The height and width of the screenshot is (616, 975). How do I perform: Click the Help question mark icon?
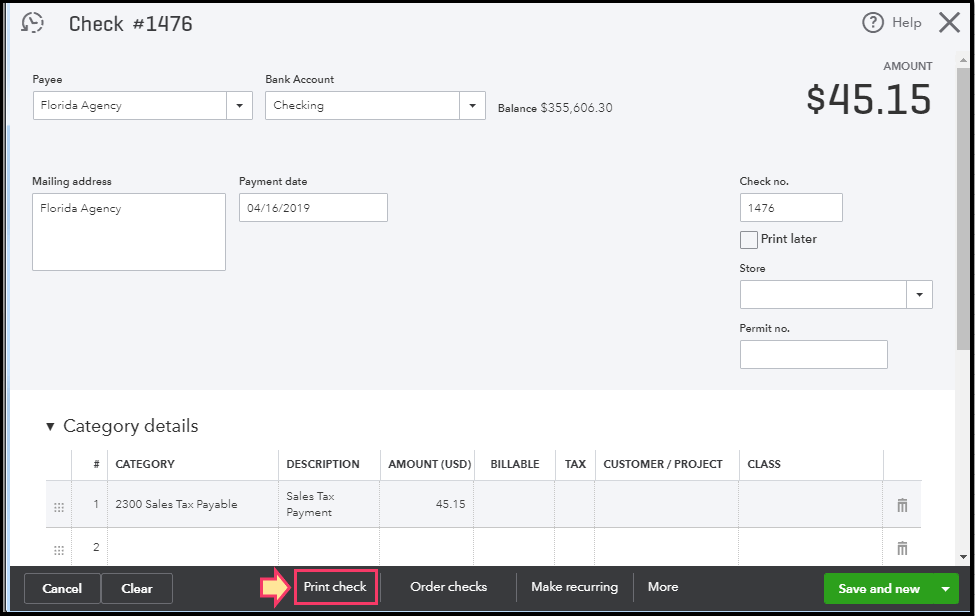[872, 23]
